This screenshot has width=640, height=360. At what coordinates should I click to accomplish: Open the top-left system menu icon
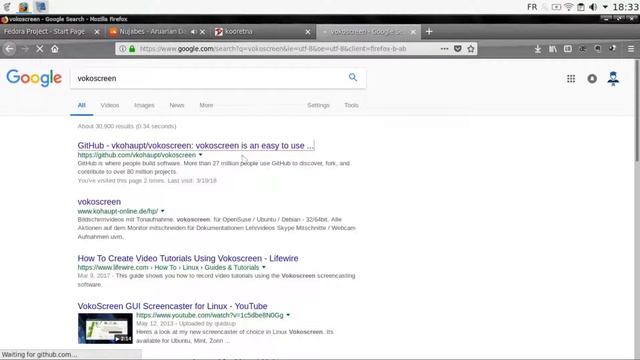click(7, 7)
